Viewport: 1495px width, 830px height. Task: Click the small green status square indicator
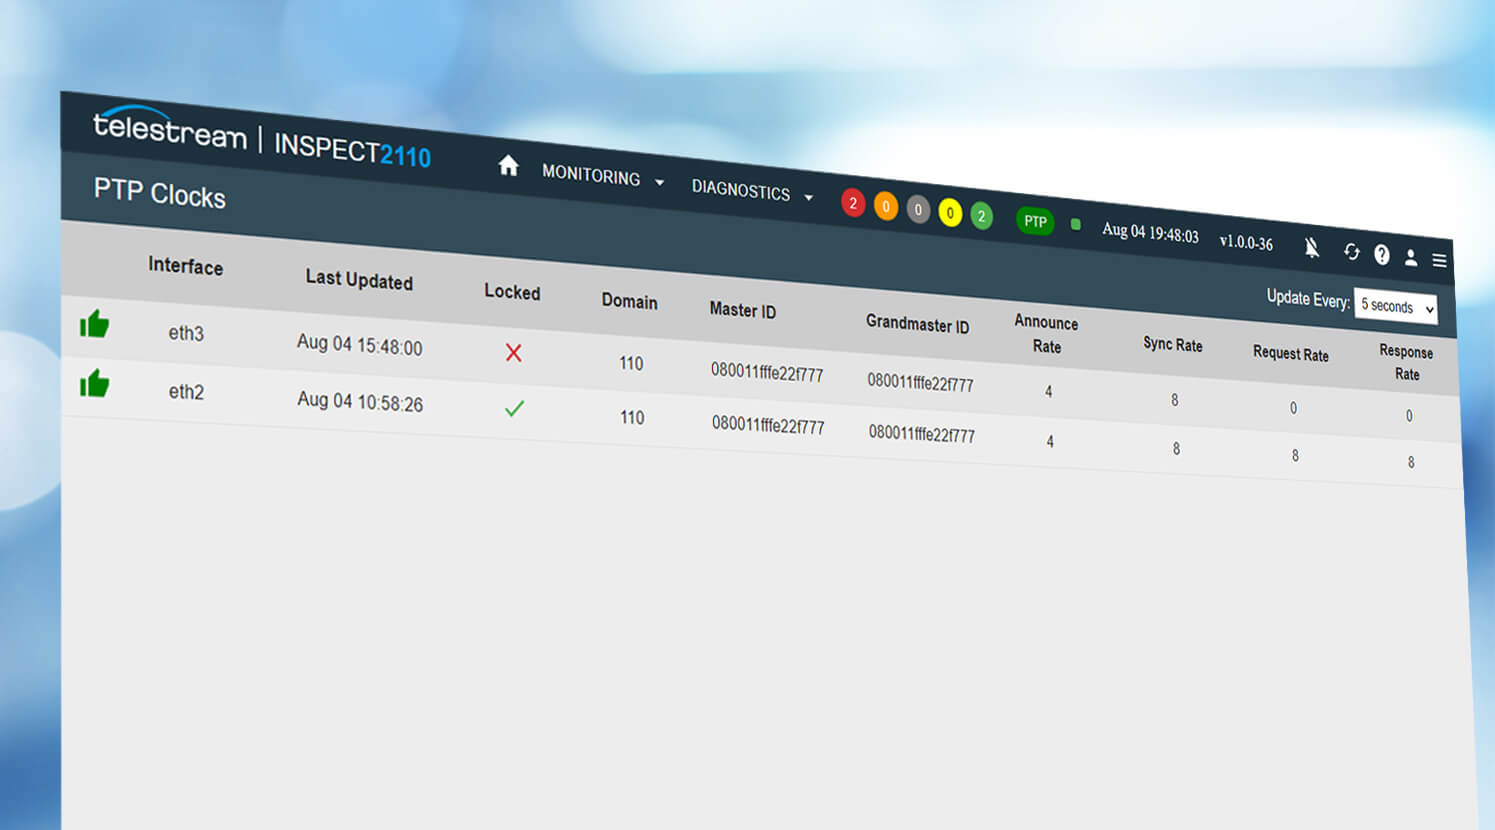pos(1075,224)
